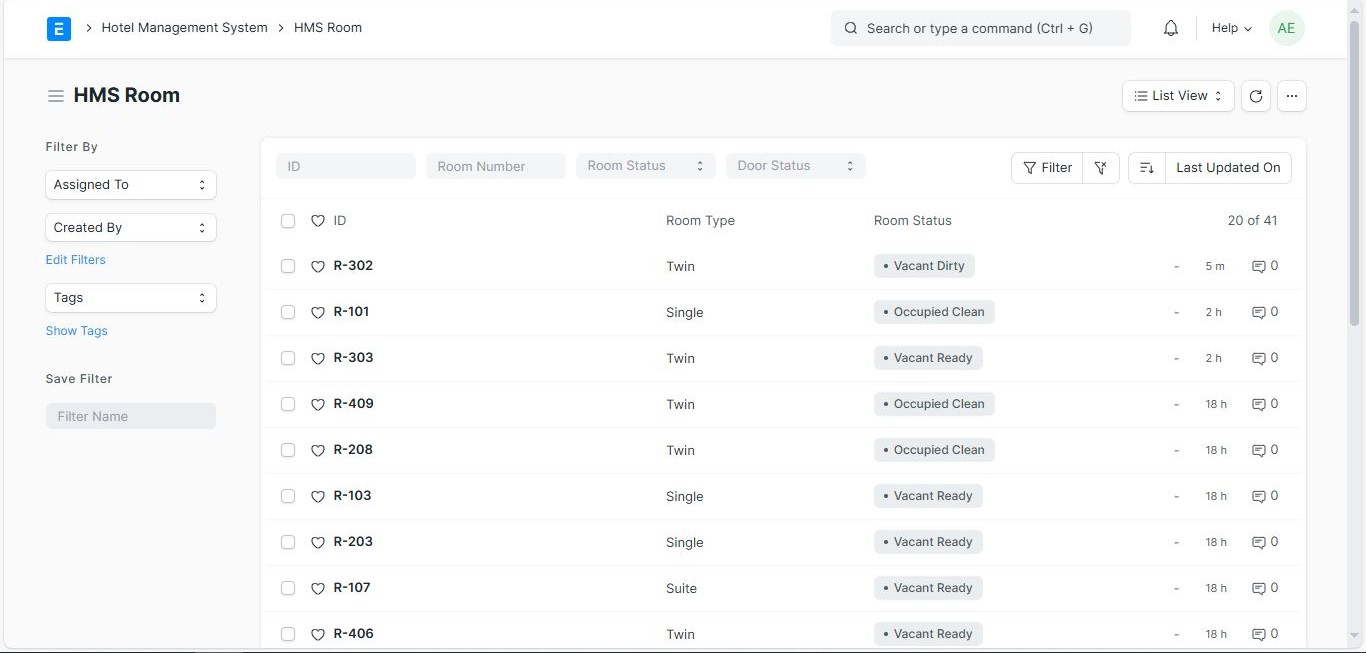The width and height of the screenshot is (1366, 653).
Task: Go to Hotel Management System breadcrumb
Action: [x=184, y=28]
